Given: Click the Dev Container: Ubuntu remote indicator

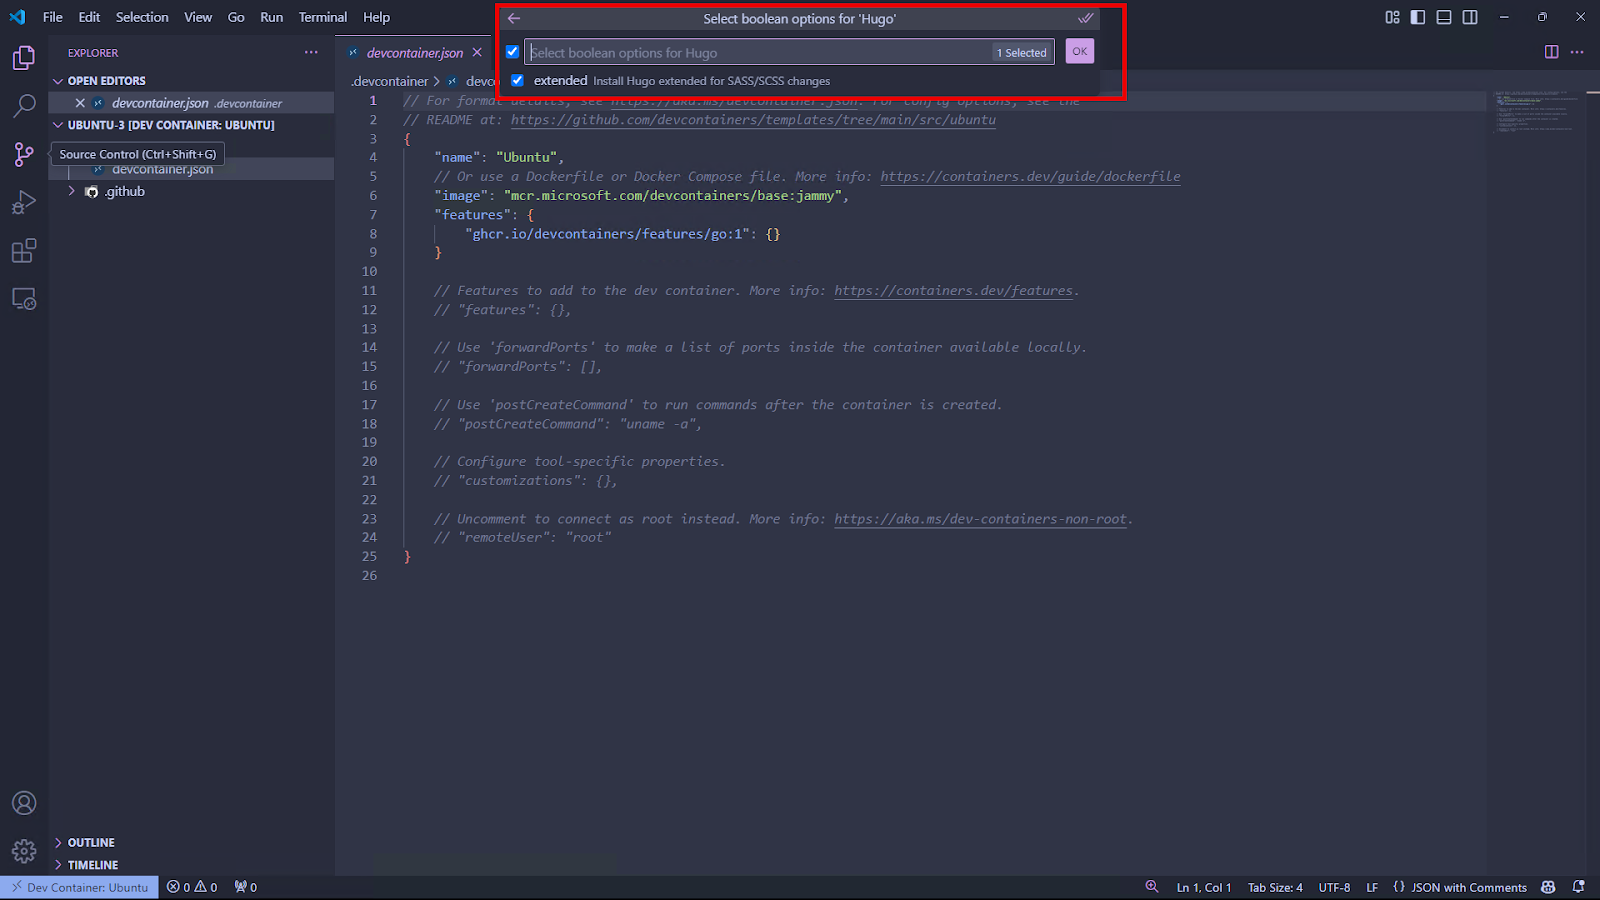Looking at the screenshot, I should pyautogui.click(x=79, y=887).
